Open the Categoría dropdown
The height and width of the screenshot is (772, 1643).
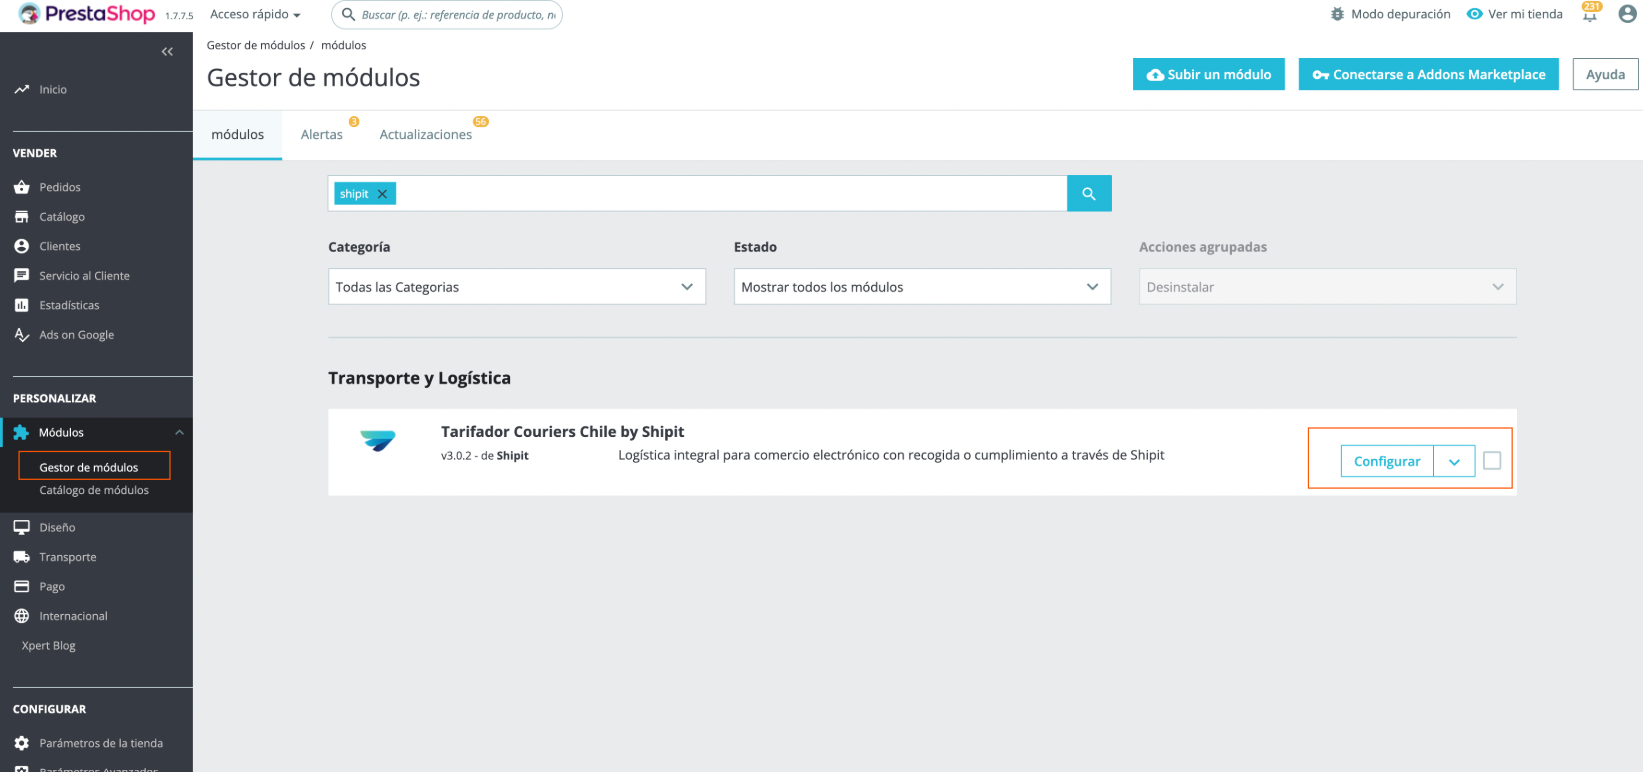point(517,287)
